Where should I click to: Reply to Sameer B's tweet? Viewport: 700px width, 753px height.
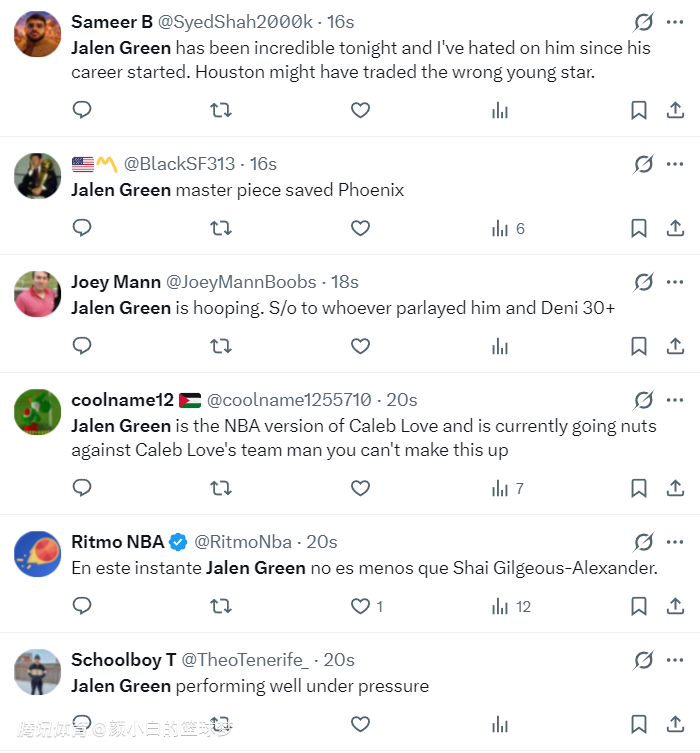[x=82, y=110]
